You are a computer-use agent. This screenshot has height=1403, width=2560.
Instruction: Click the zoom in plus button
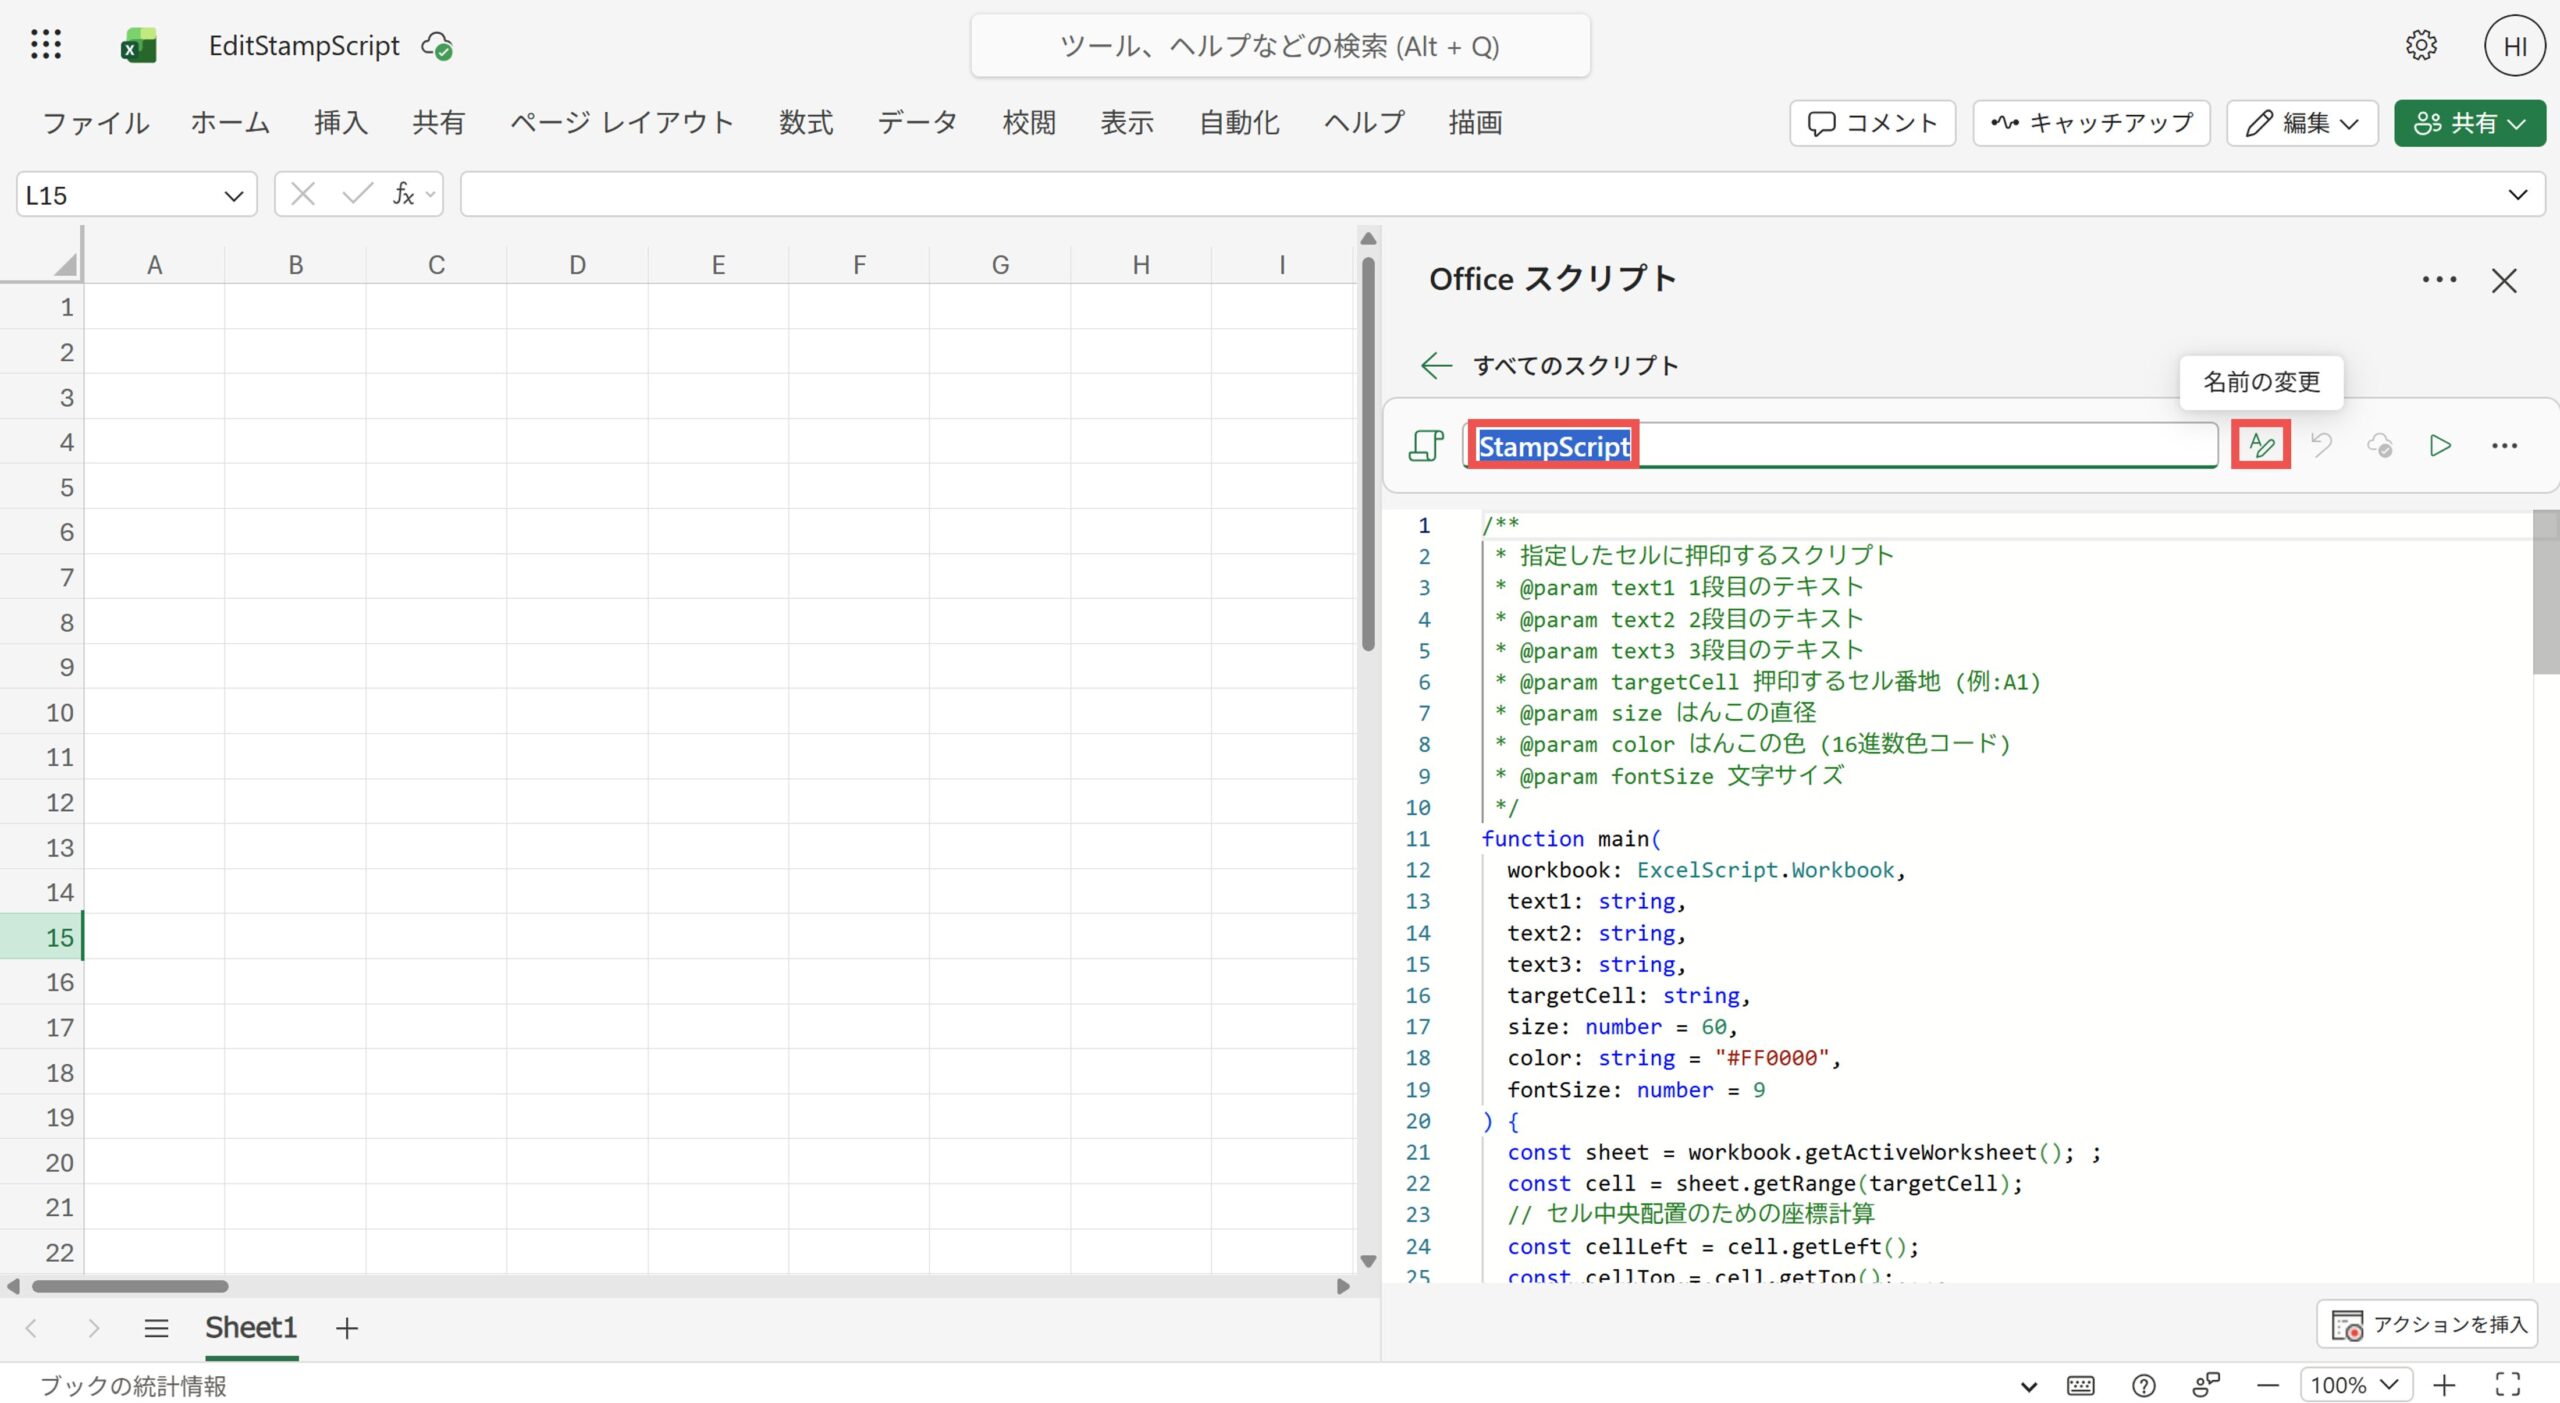[2444, 1385]
